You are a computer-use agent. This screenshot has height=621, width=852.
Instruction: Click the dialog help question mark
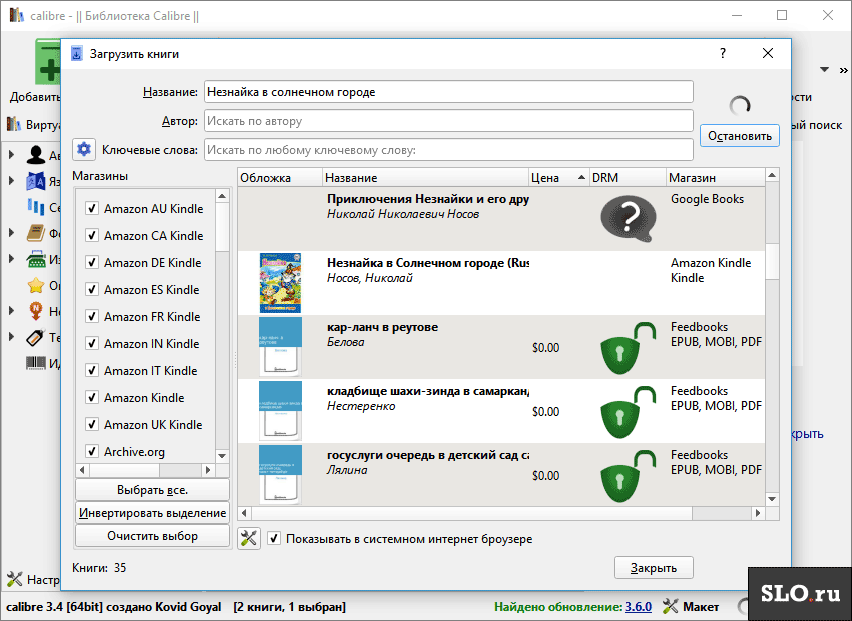tap(723, 53)
